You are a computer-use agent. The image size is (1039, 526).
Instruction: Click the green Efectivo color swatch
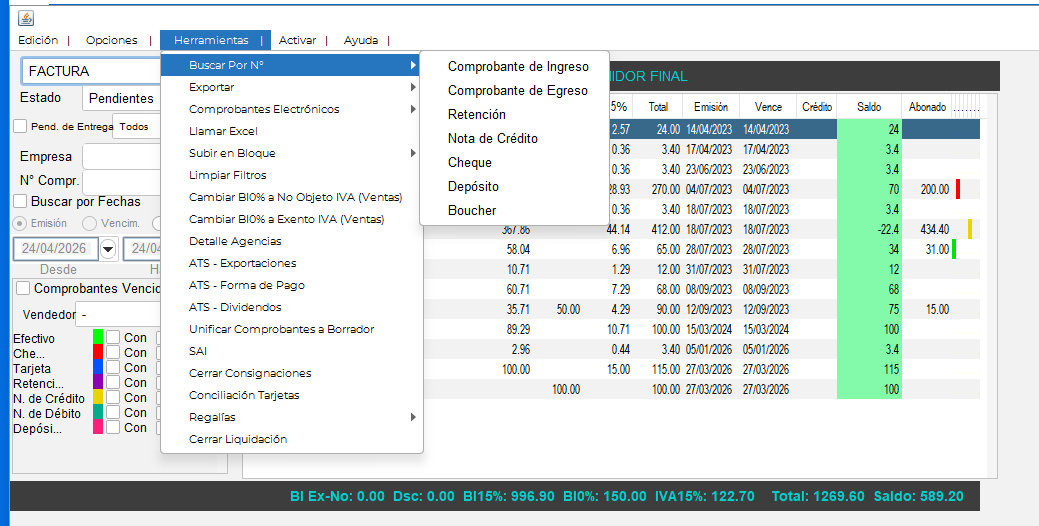[98, 337]
